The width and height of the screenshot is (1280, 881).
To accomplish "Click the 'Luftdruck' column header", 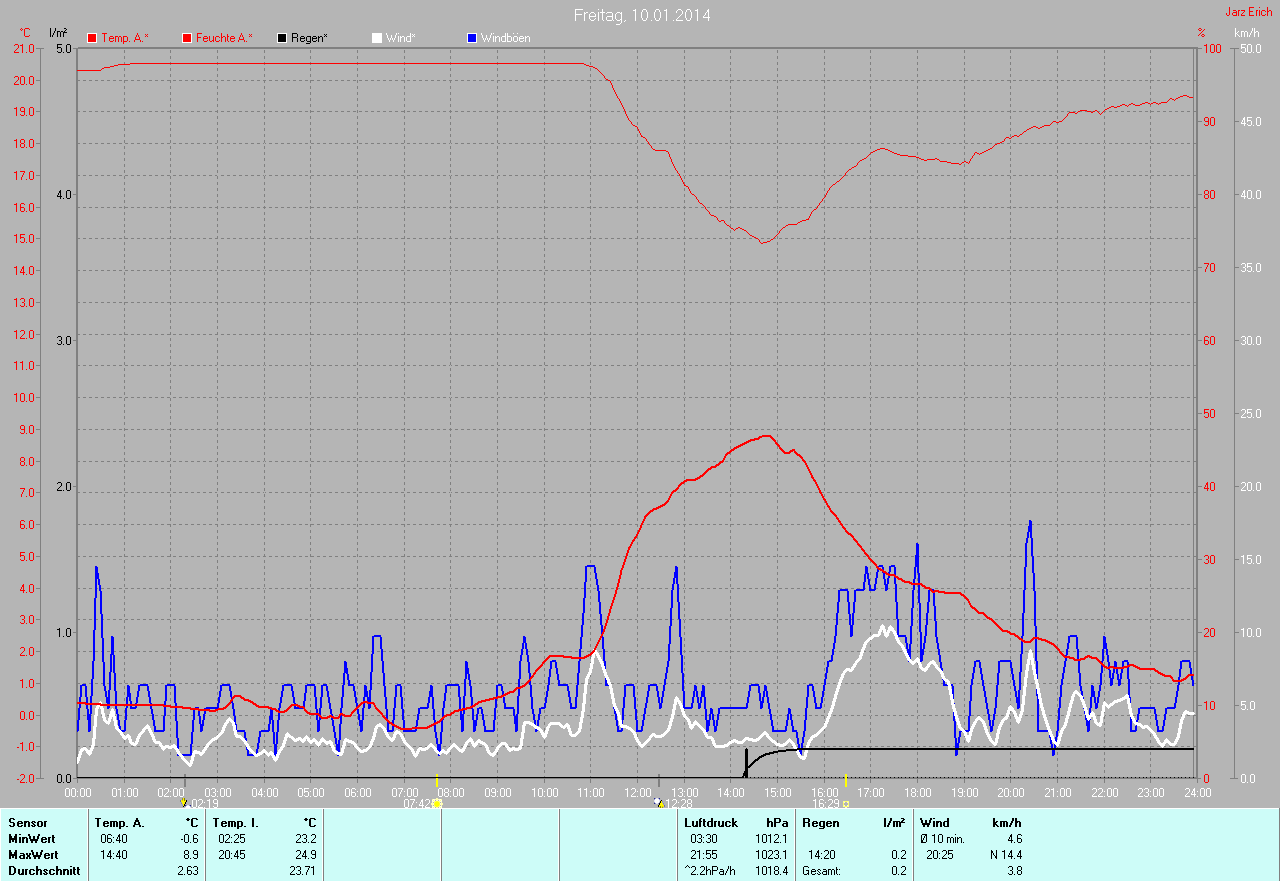I will pyautogui.click(x=711, y=823).
